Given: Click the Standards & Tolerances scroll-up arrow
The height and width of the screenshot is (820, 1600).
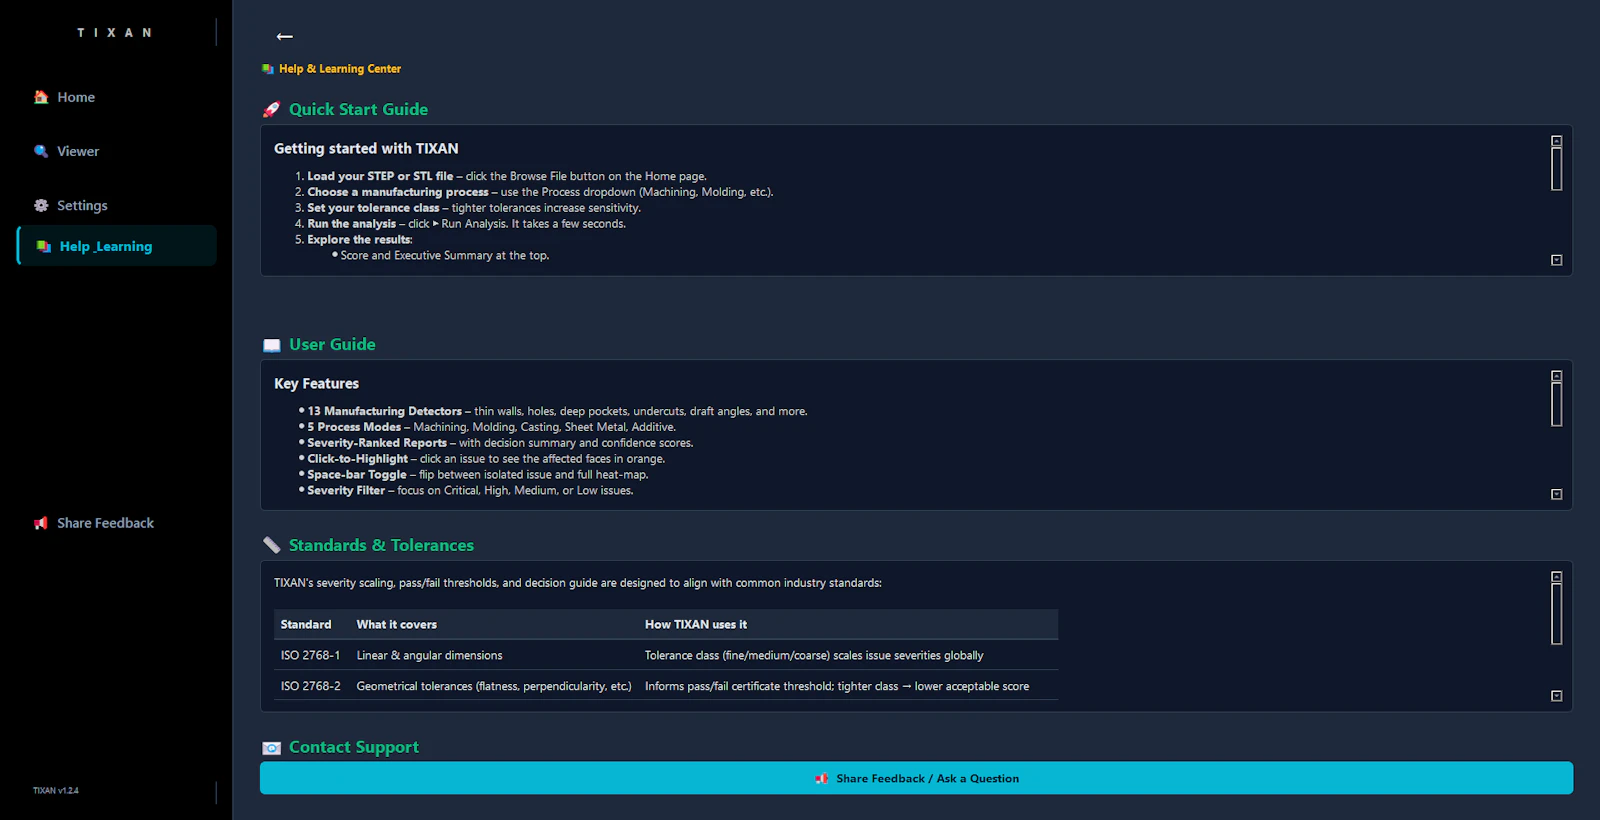Looking at the screenshot, I should pos(1556,577).
